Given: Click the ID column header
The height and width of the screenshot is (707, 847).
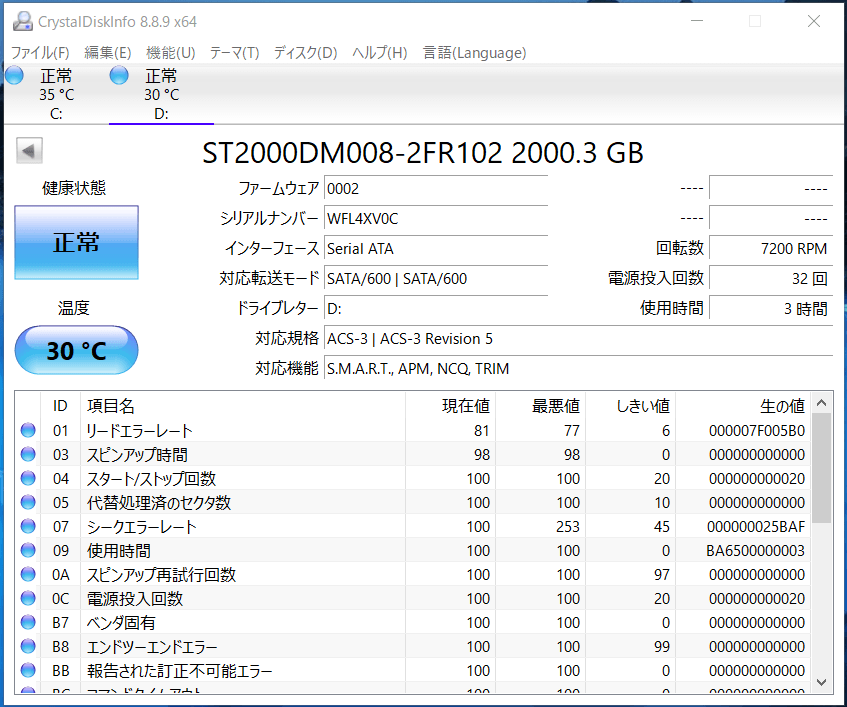Looking at the screenshot, I should pyautogui.click(x=60, y=406).
